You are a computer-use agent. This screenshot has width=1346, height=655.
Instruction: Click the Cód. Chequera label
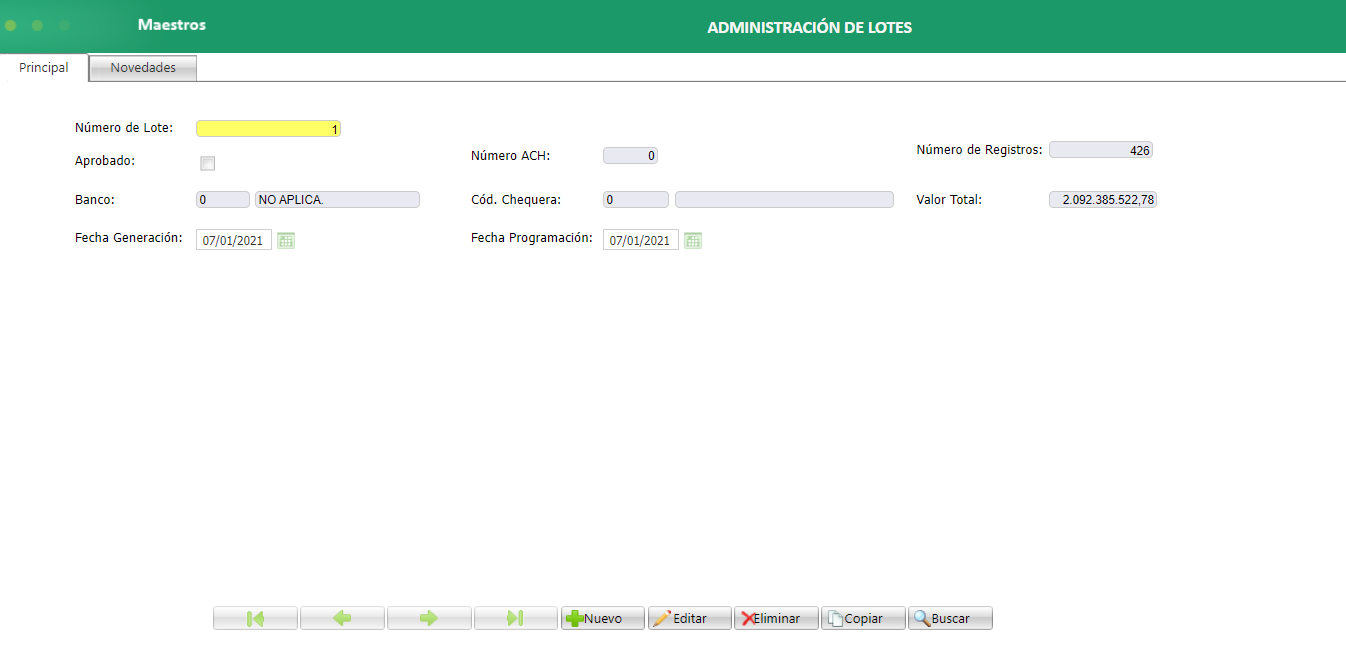[x=516, y=200]
